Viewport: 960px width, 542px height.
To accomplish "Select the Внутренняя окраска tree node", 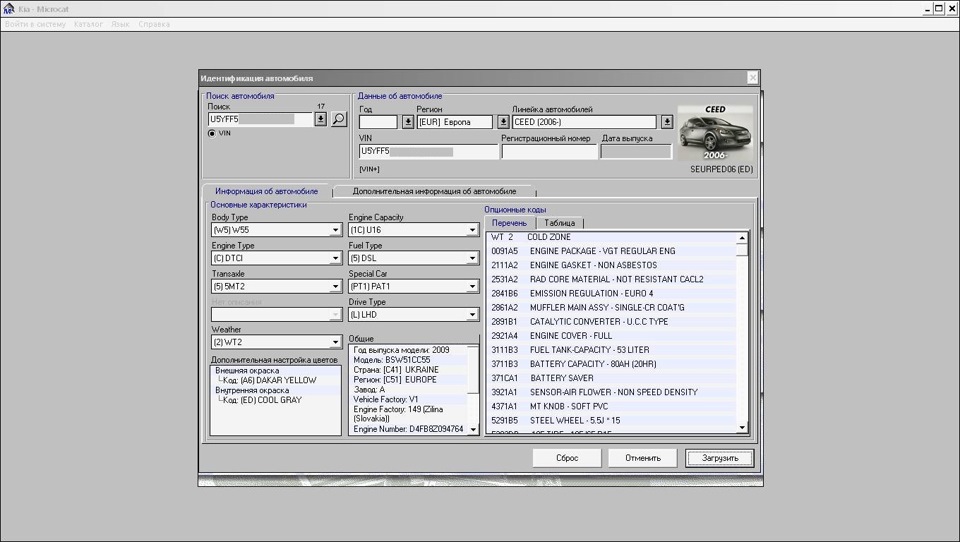I will click(252, 390).
